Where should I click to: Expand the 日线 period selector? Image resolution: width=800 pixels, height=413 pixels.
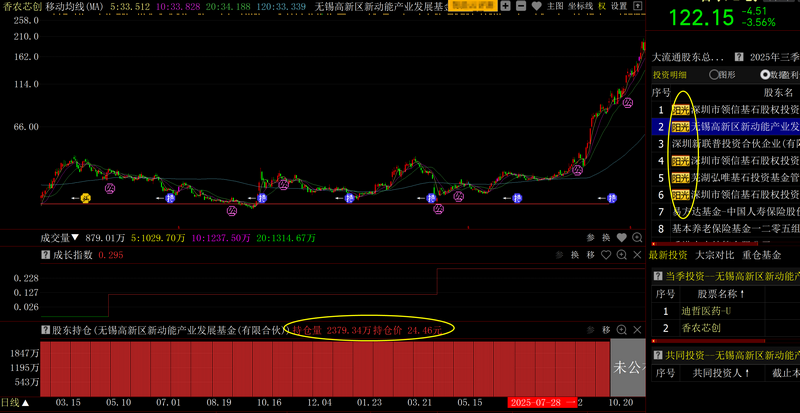tap(14, 403)
